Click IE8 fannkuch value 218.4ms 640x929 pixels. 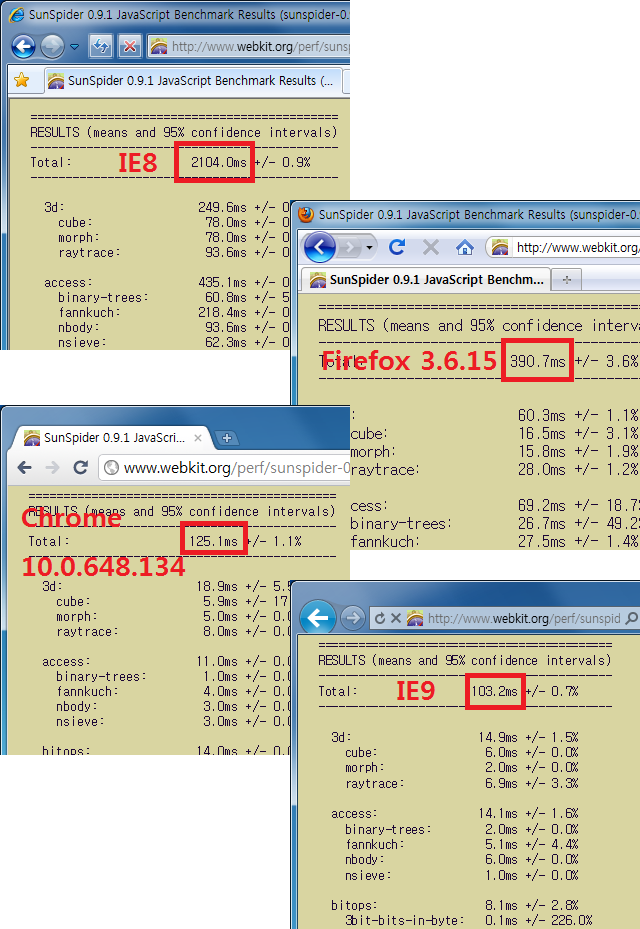(x=222, y=312)
